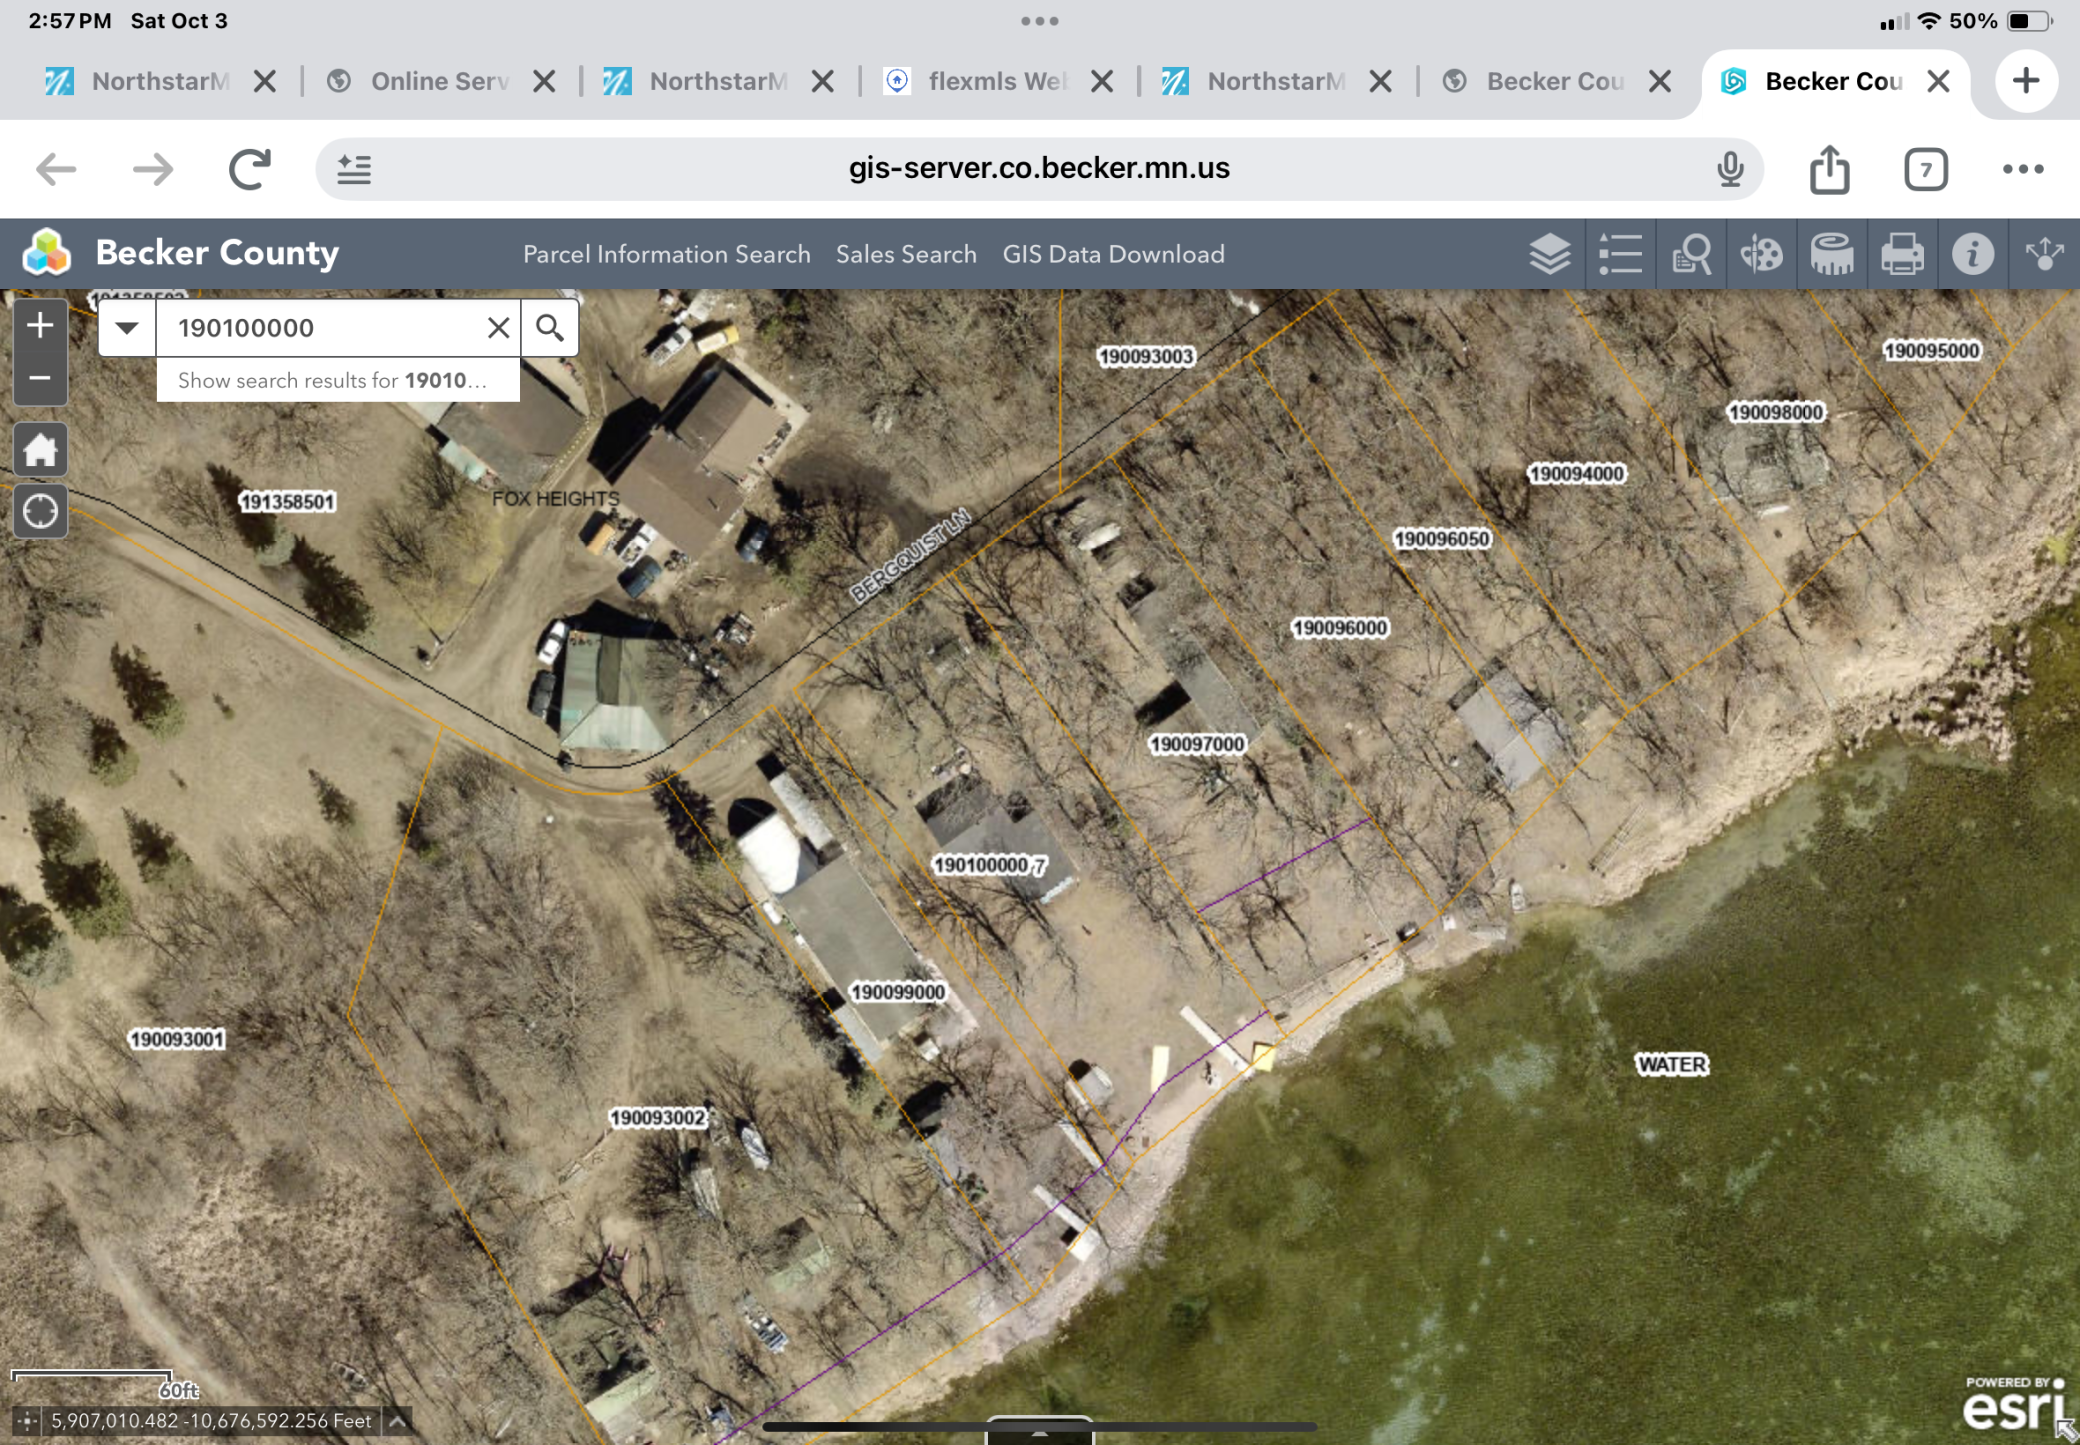The width and height of the screenshot is (2080, 1445).
Task: Open Parcel Information Search
Action: (x=666, y=254)
